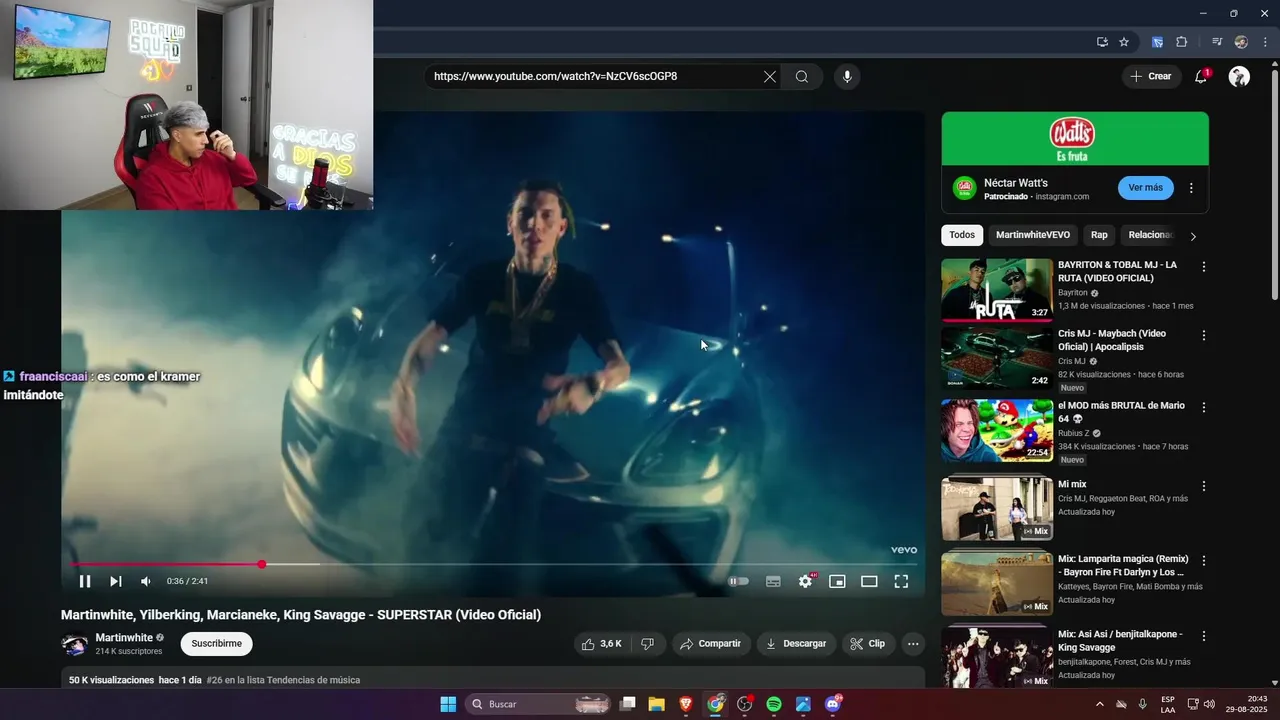
Task: Open the Crear menu
Action: pyautogui.click(x=1150, y=76)
